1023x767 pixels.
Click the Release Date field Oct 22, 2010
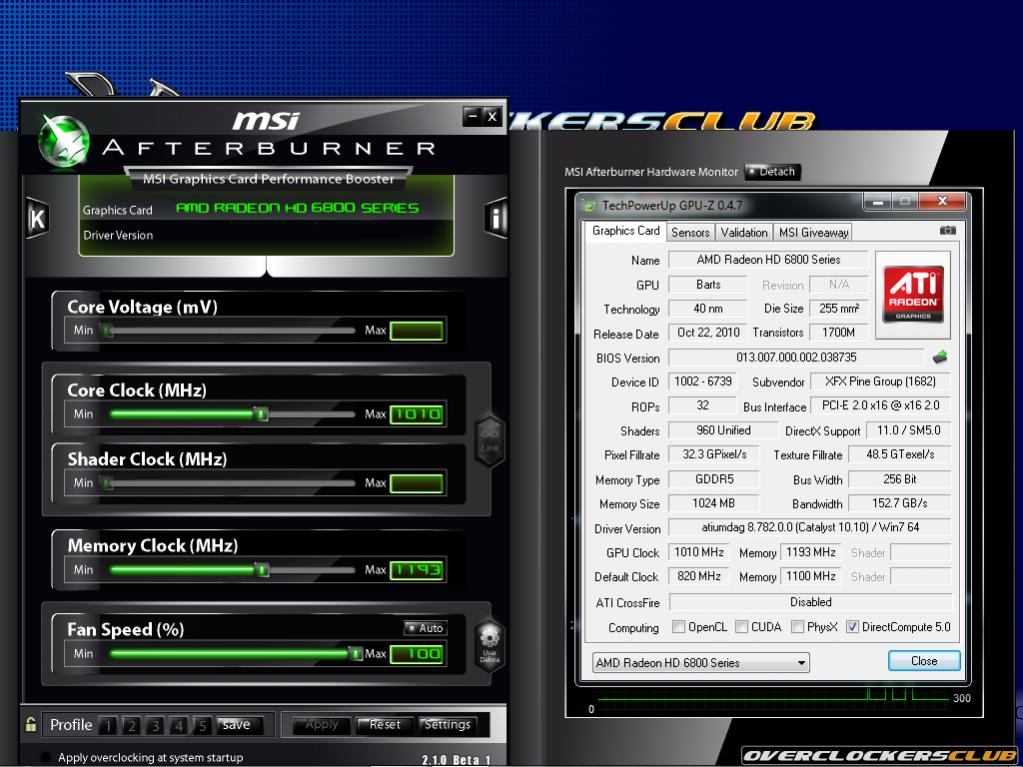[x=708, y=333]
